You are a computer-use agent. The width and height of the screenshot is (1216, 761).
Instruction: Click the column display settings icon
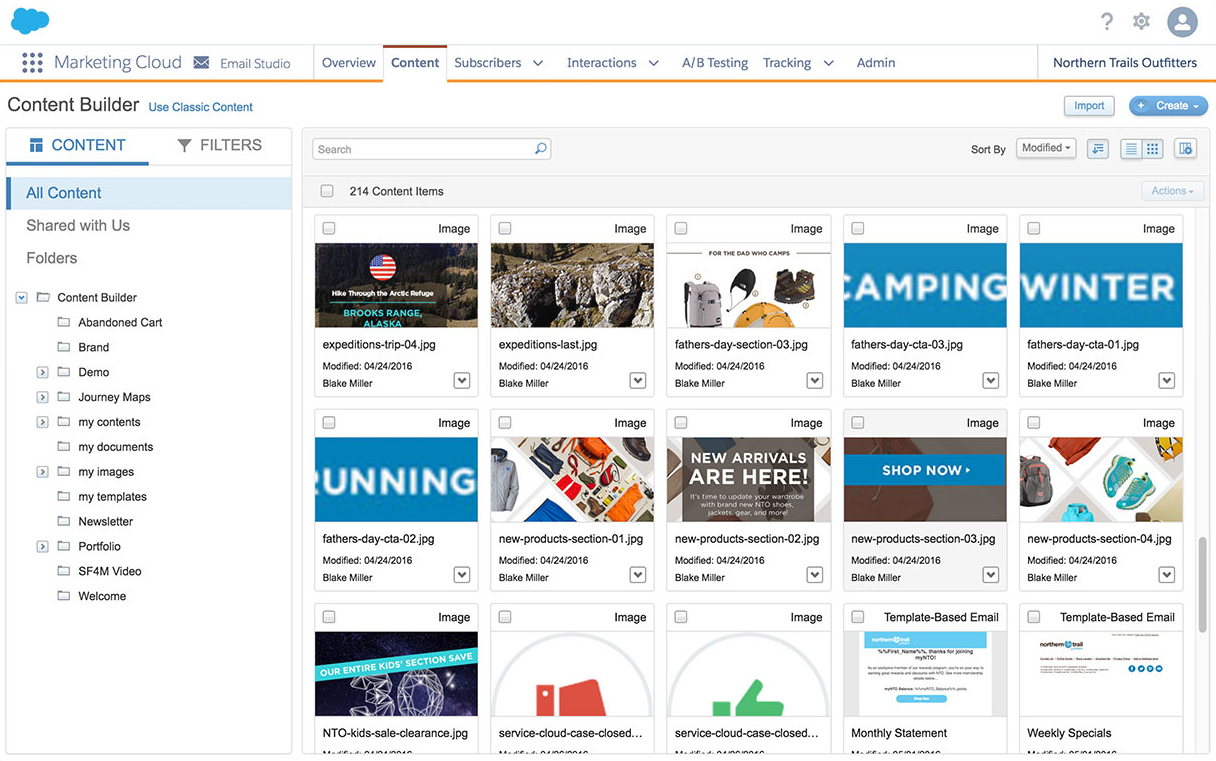point(1185,148)
